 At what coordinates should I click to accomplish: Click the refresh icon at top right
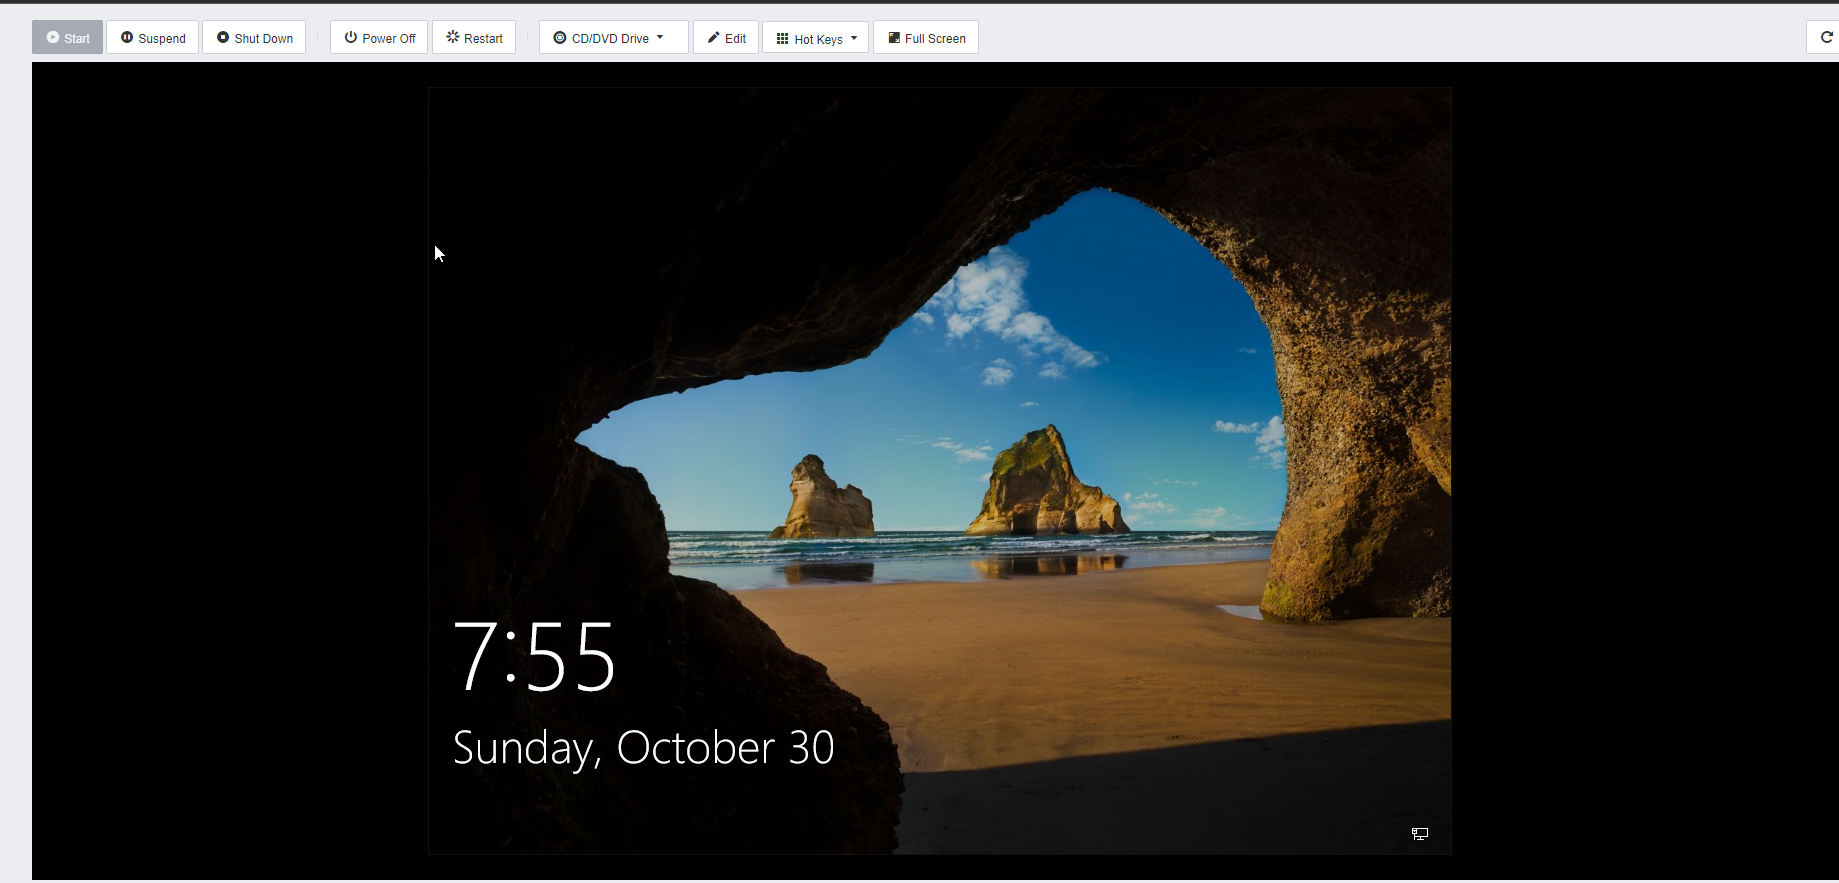(1826, 37)
